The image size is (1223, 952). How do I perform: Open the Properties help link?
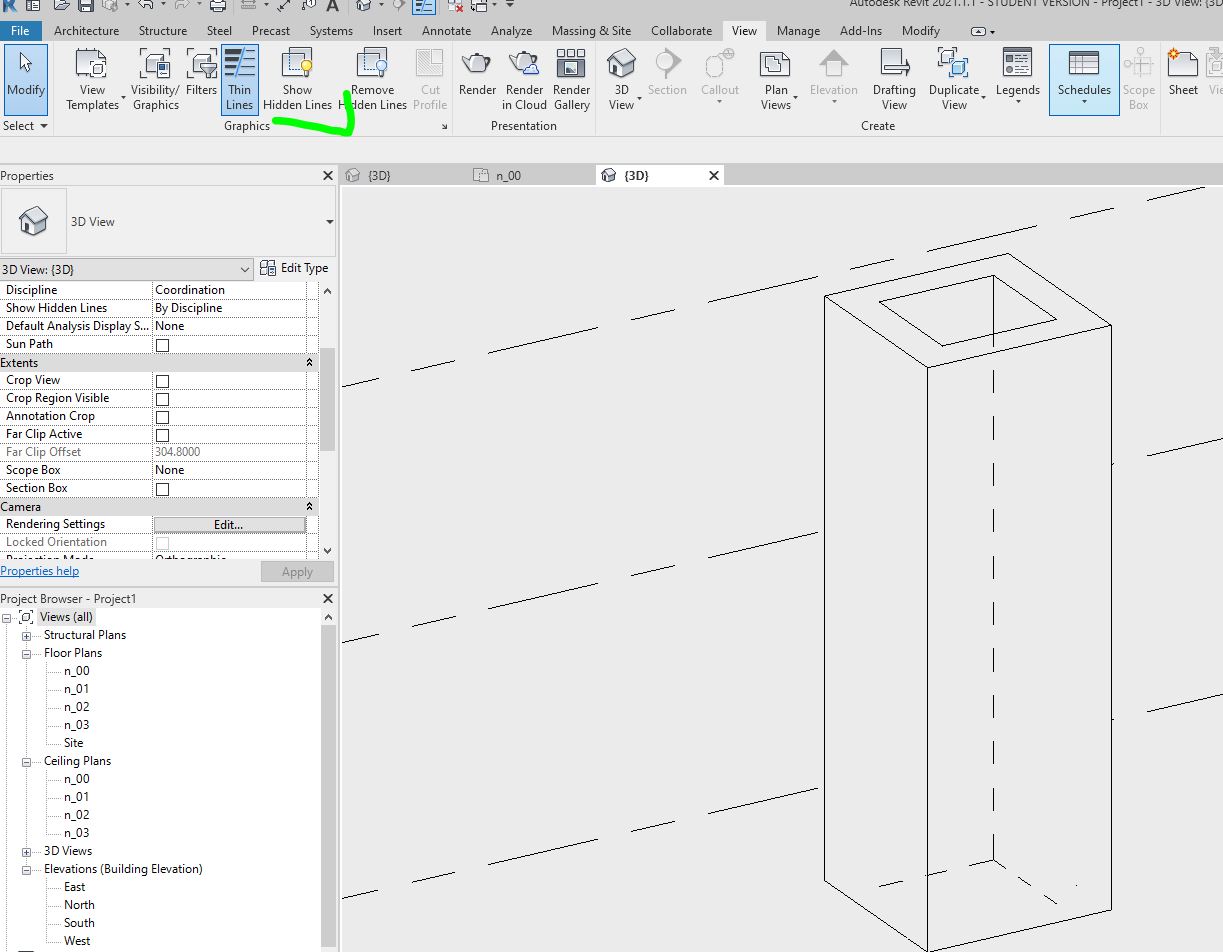39,570
